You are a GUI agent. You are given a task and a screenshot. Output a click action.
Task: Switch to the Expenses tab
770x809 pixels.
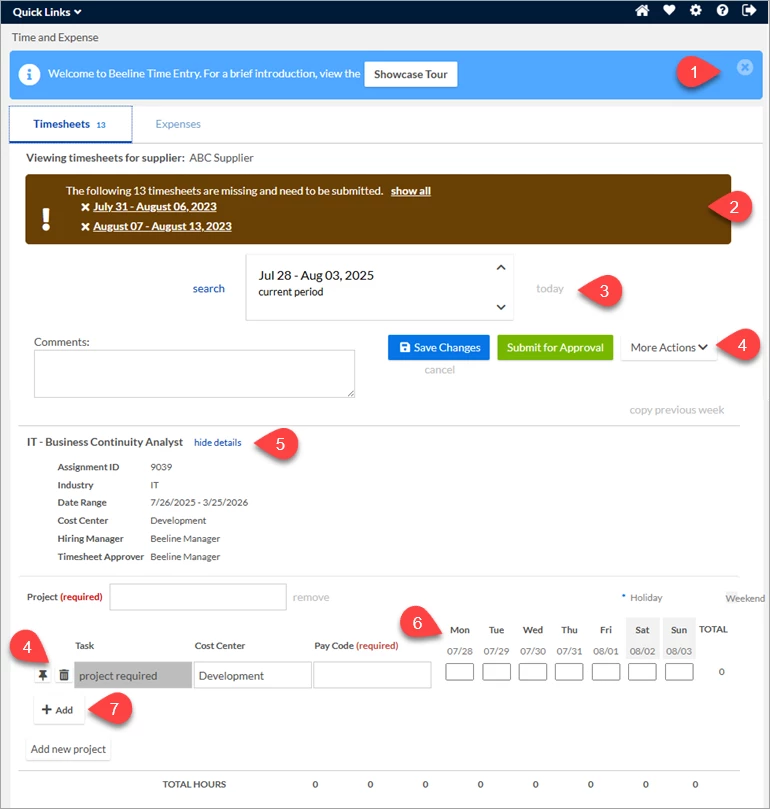178,124
